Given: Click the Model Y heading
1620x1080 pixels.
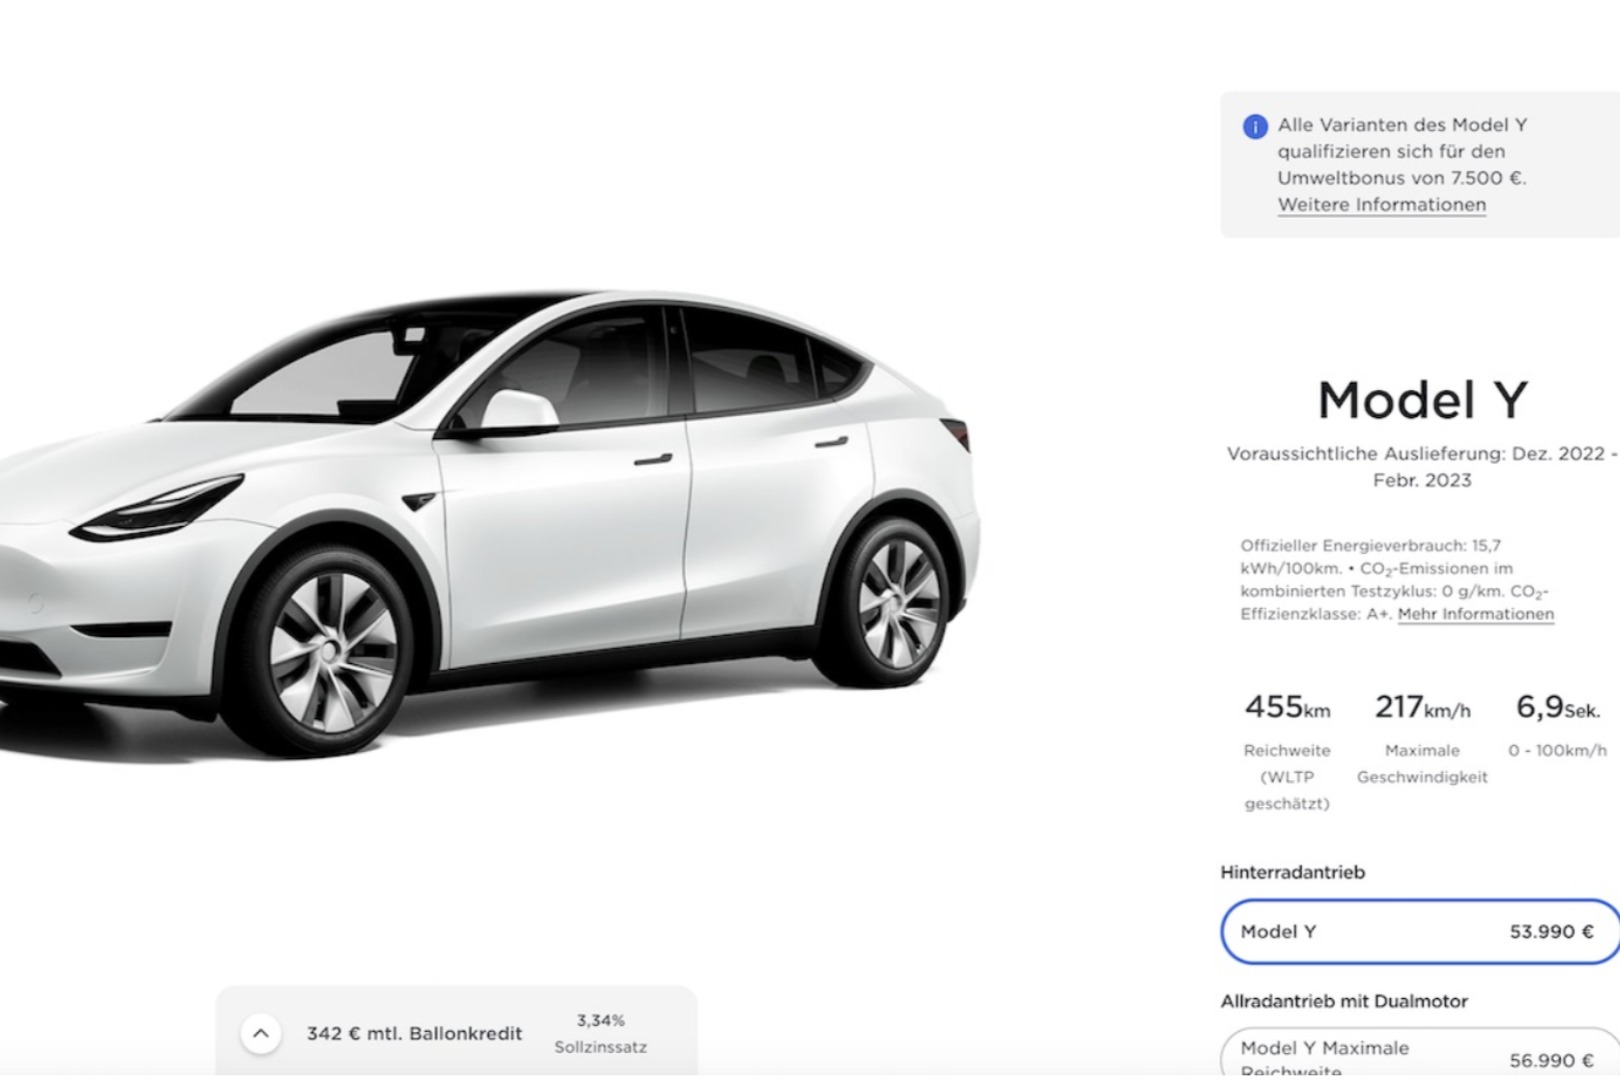Looking at the screenshot, I should pyautogui.click(x=1421, y=400).
